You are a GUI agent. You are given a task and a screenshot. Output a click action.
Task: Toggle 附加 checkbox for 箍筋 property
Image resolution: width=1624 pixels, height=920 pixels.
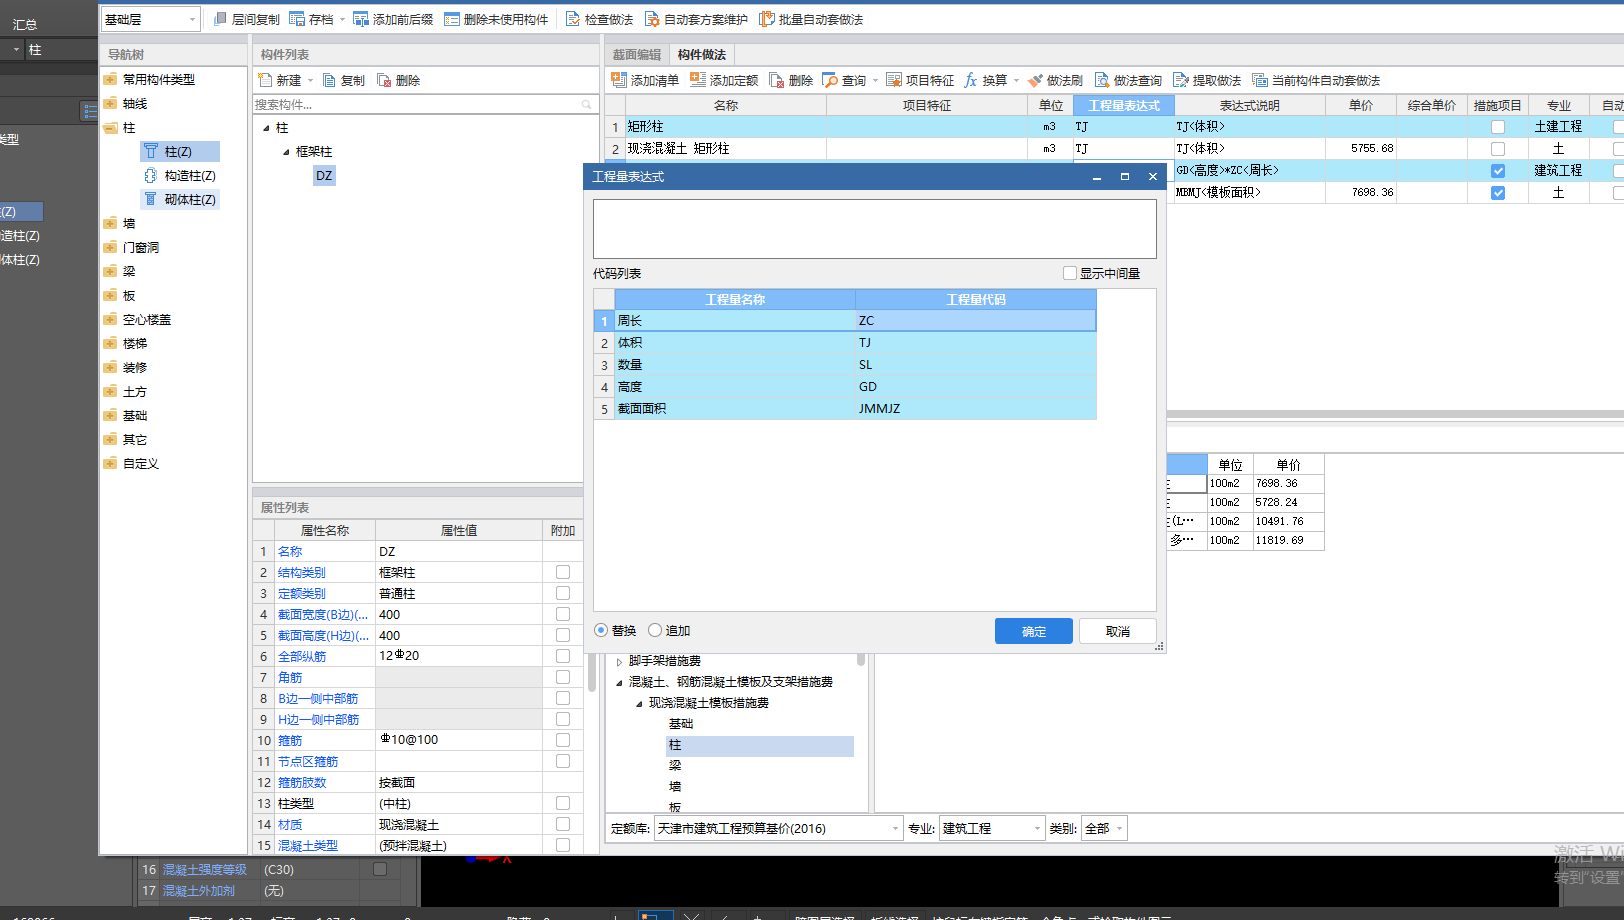563,740
